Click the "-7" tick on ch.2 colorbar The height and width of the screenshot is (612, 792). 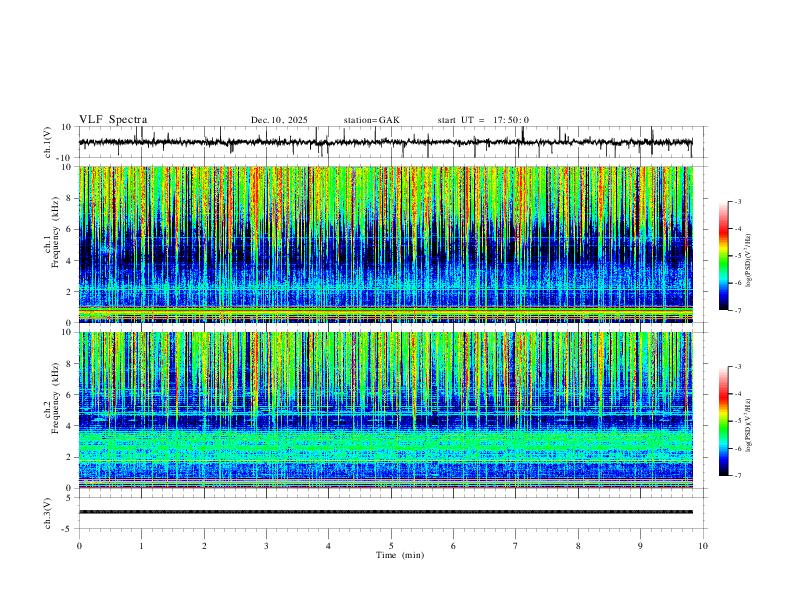(x=737, y=476)
